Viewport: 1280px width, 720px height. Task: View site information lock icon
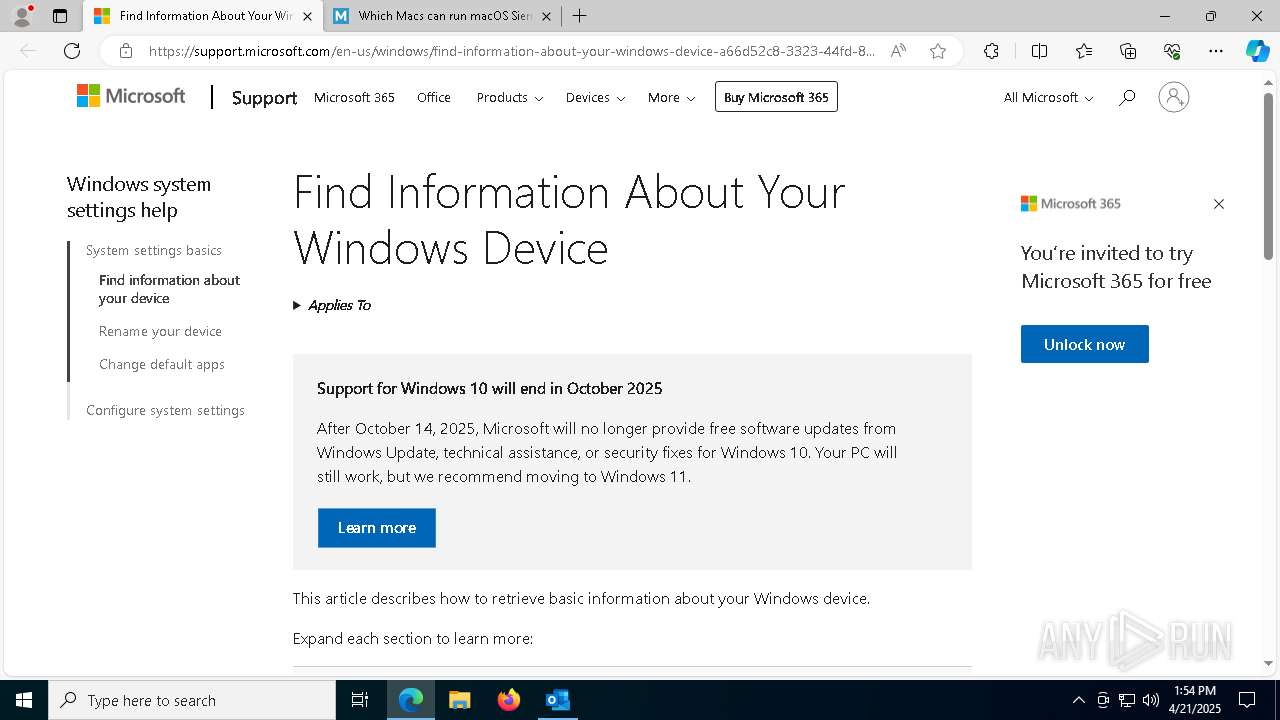[x=126, y=51]
